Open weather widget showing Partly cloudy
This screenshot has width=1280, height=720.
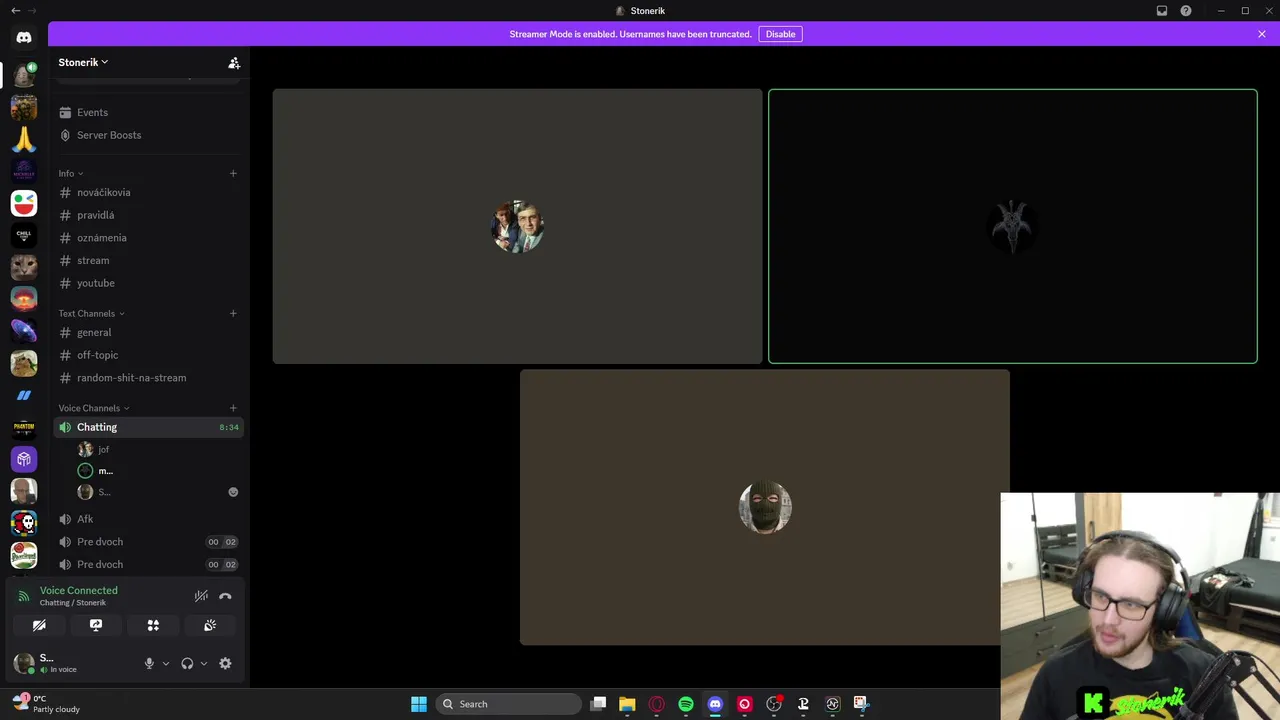45,704
